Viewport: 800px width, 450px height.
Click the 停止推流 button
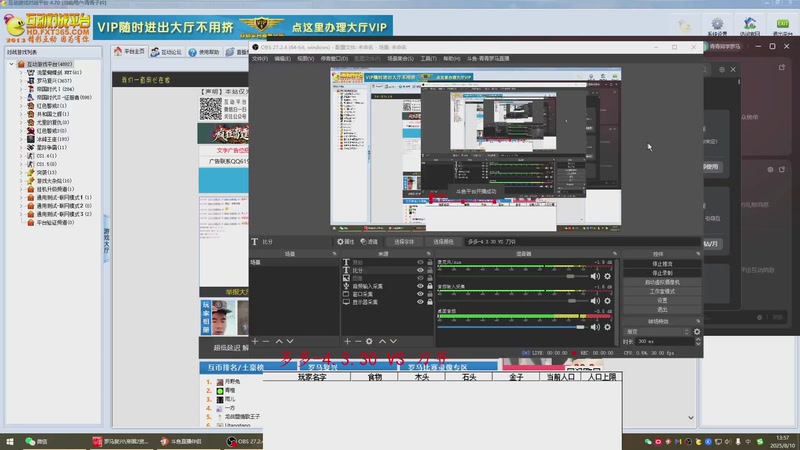(662, 264)
